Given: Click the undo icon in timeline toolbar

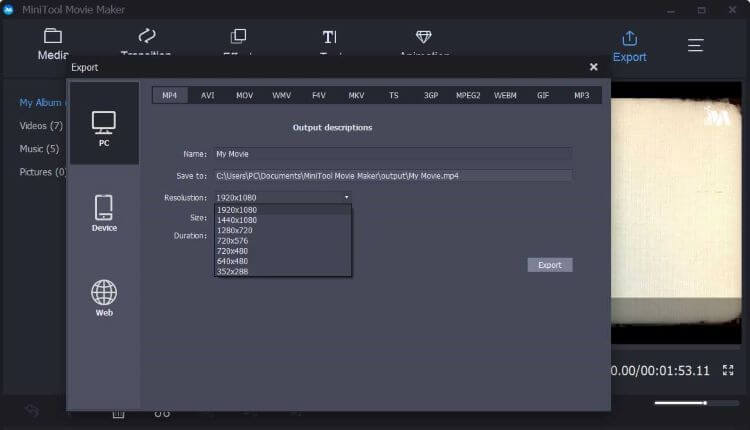Looking at the screenshot, I should coord(33,411).
